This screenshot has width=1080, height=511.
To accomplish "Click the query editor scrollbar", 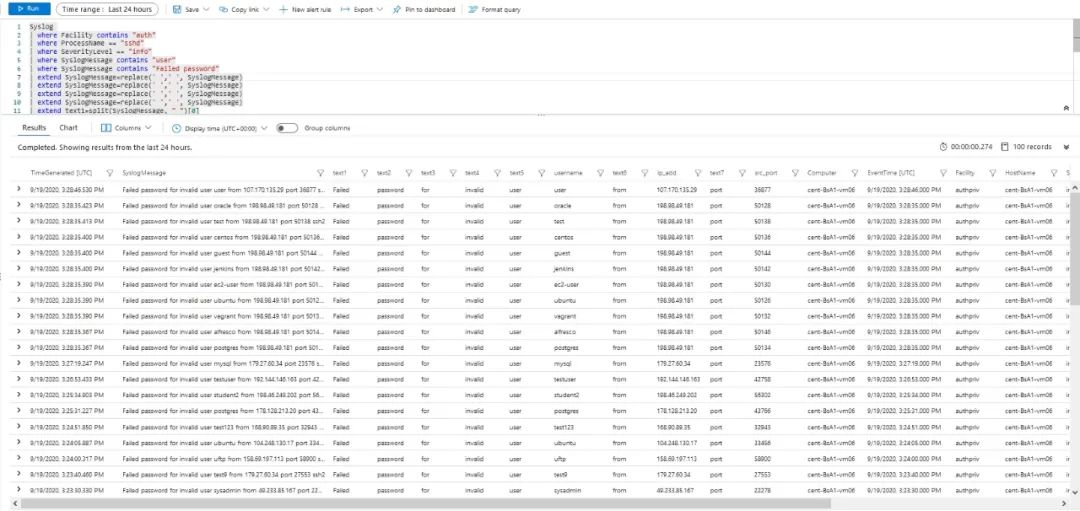I will (1075, 36).
